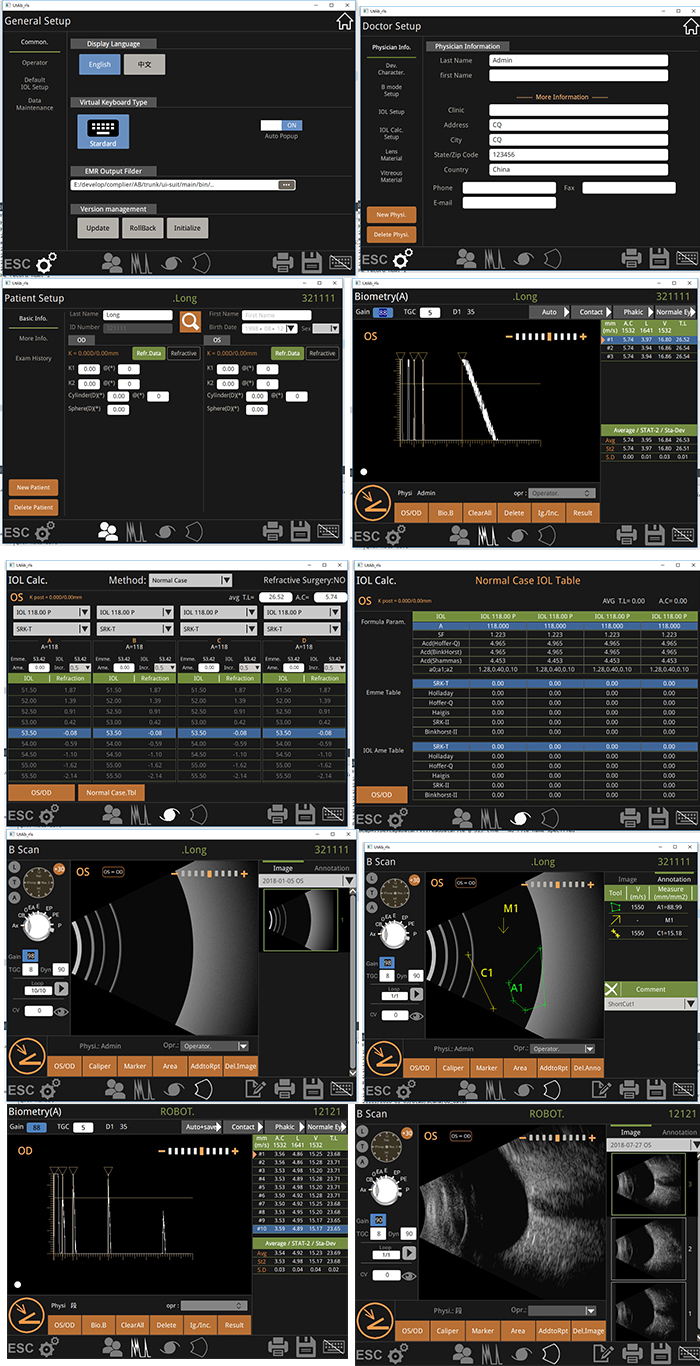Click IOL lens icon in Doctor Setup bottom bar
Viewport: 700px width, 1366px height.
(554, 260)
